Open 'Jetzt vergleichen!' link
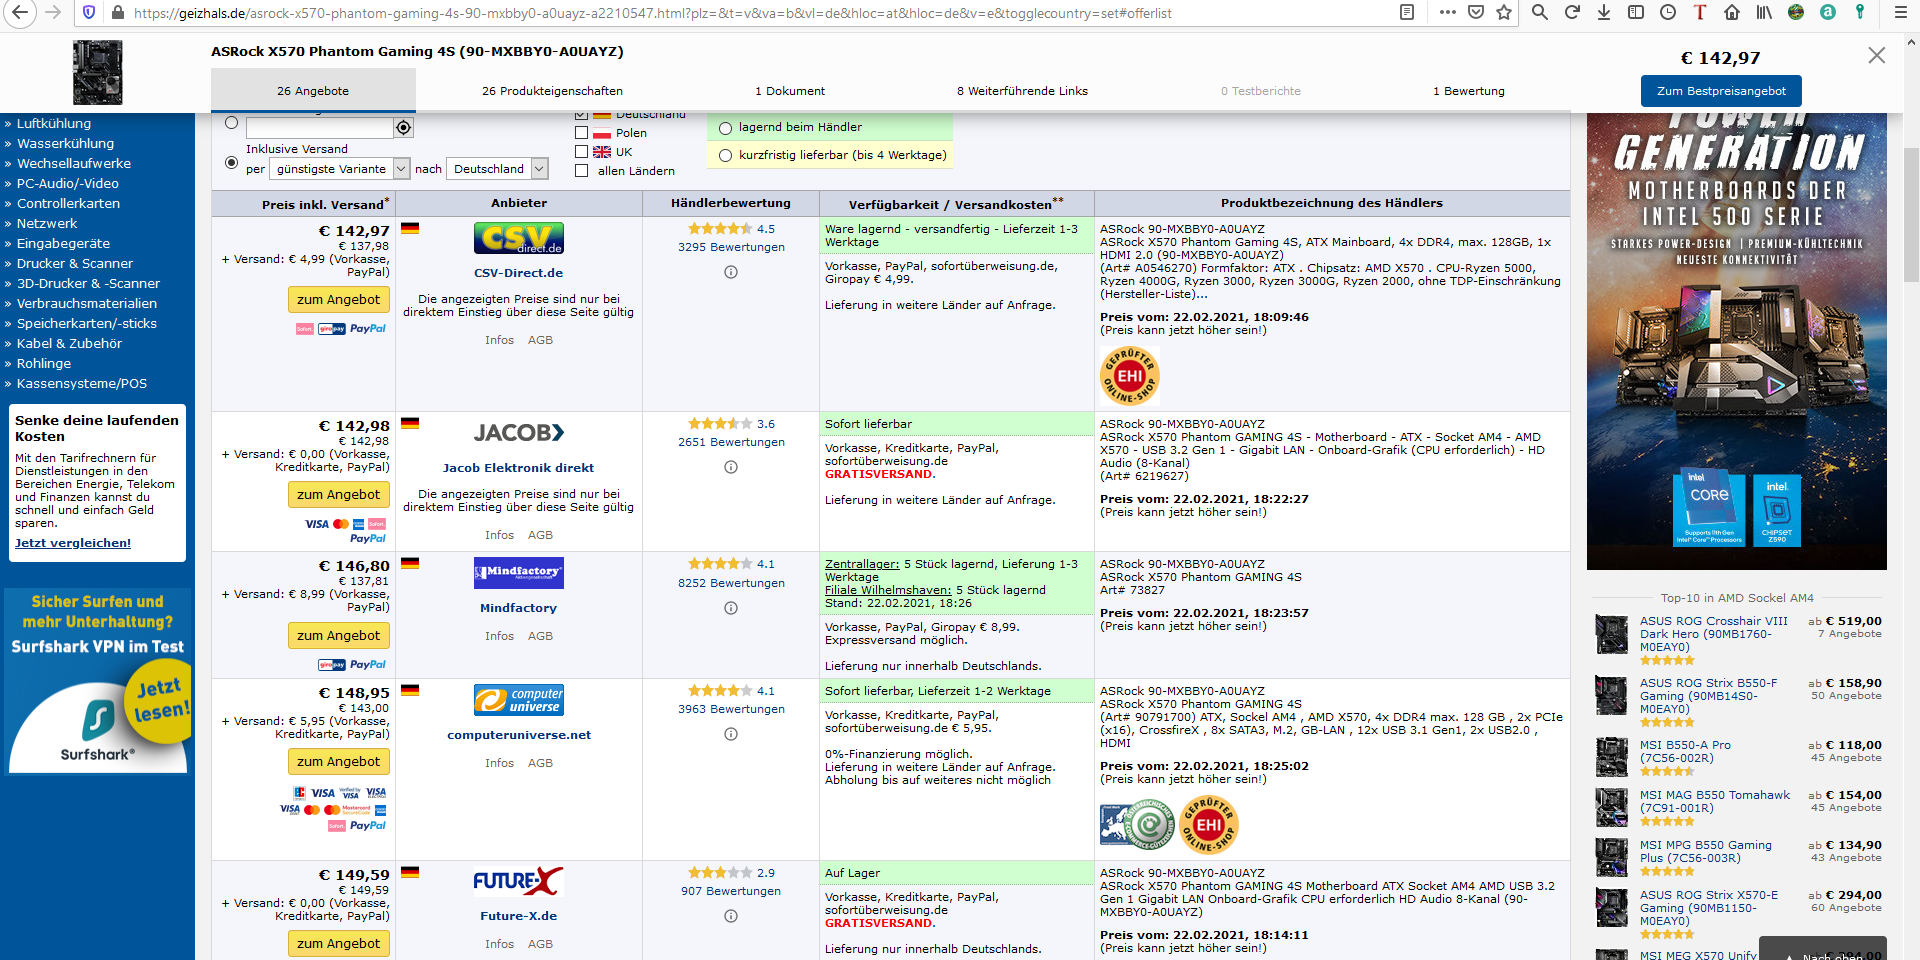 coord(73,543)
